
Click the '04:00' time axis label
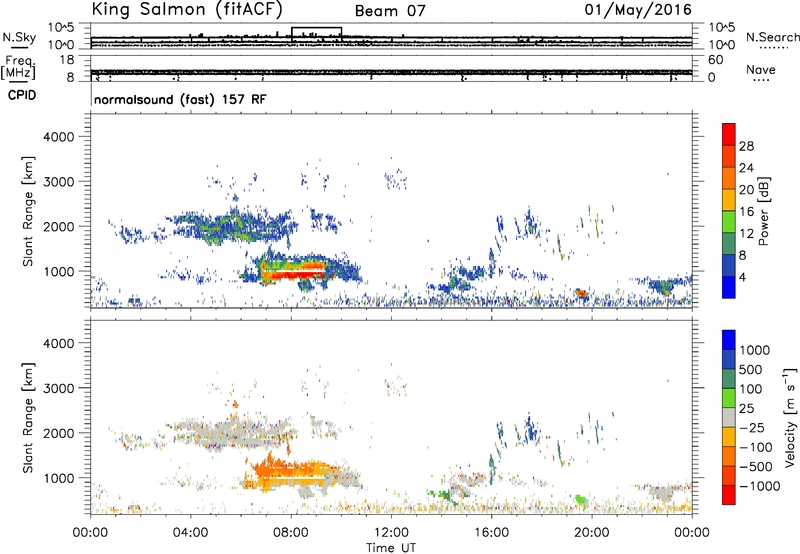coord(191,533)
